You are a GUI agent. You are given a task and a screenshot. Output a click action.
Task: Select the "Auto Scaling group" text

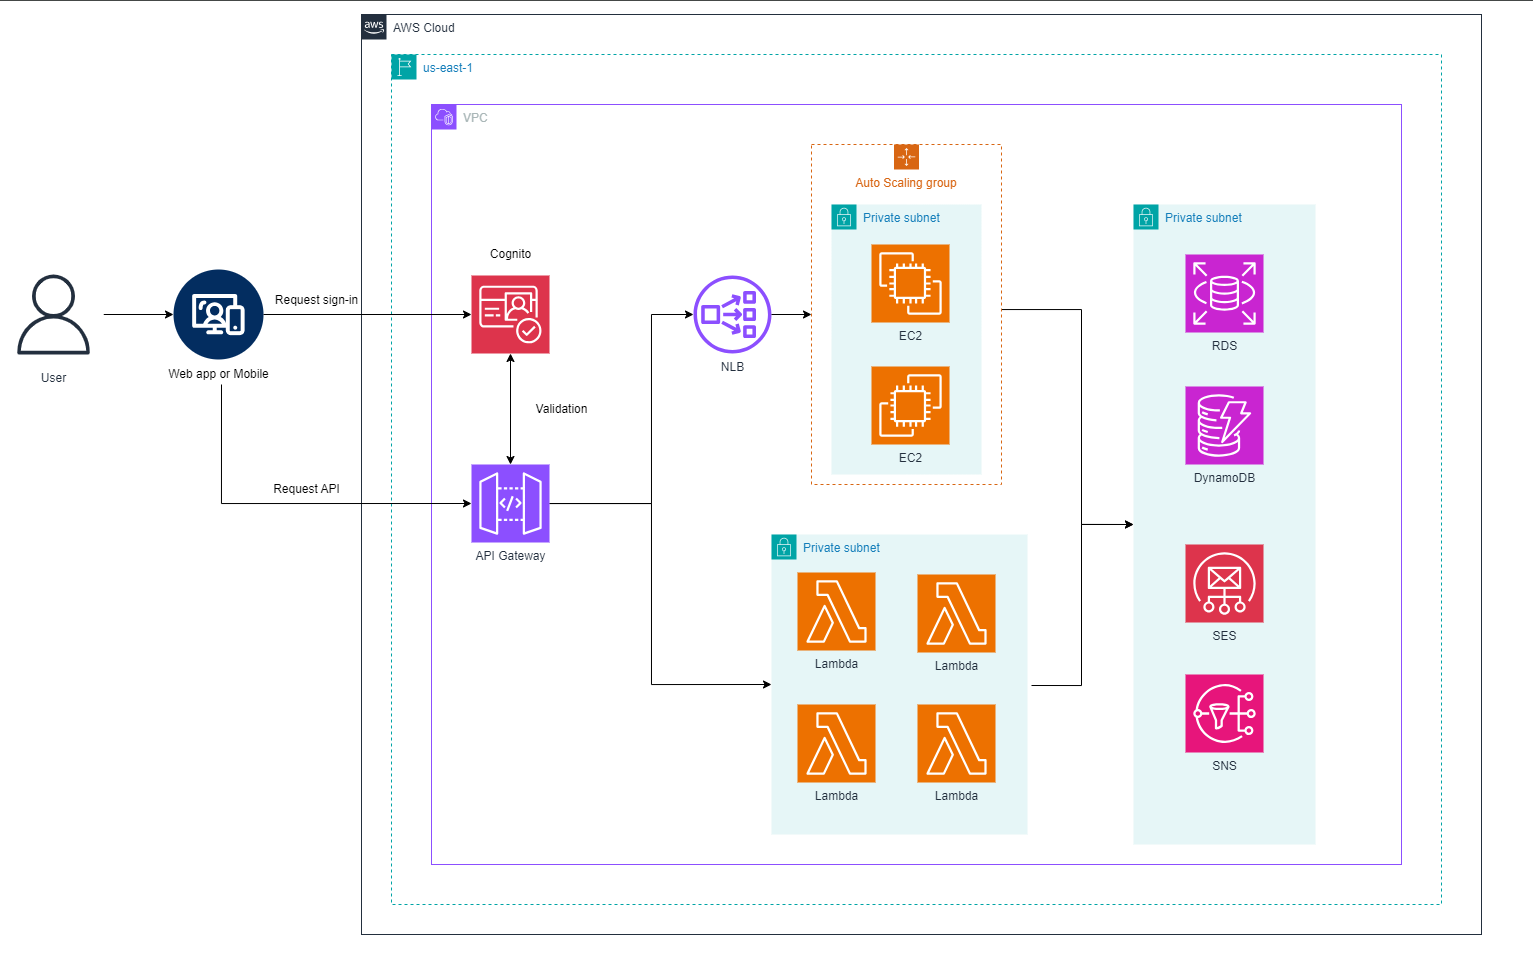click(906, 183)
